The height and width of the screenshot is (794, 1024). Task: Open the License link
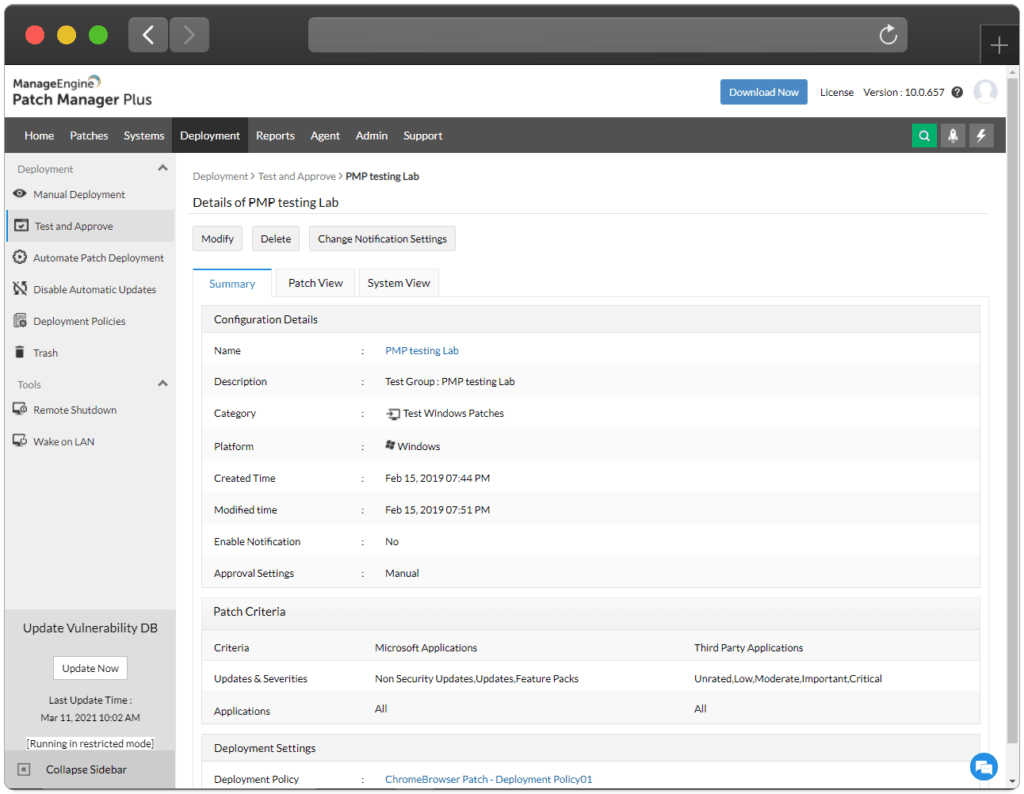[x=837, y=92]
